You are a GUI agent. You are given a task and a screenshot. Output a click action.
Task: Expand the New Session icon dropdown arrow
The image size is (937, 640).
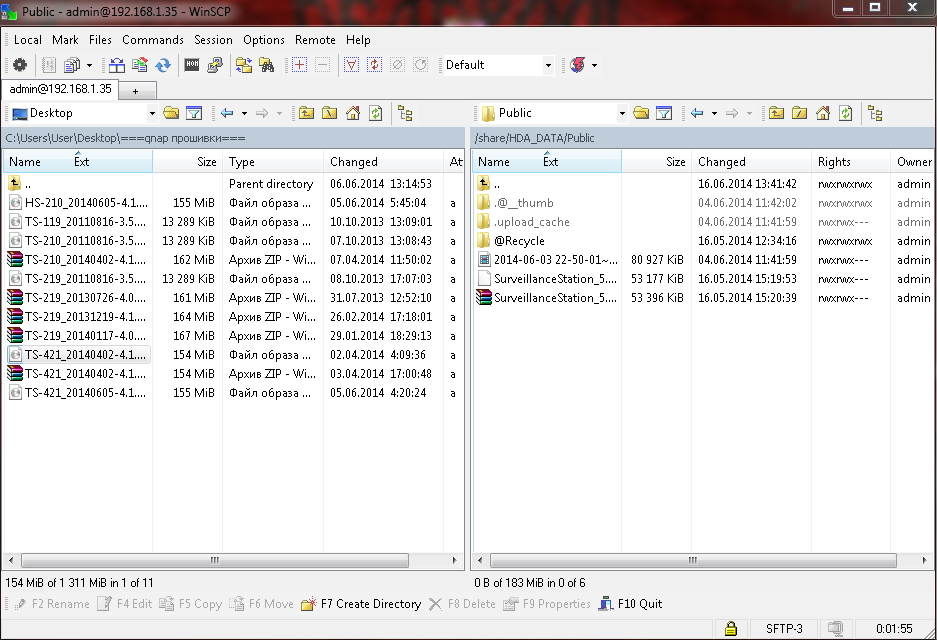[x=594, y=65]
